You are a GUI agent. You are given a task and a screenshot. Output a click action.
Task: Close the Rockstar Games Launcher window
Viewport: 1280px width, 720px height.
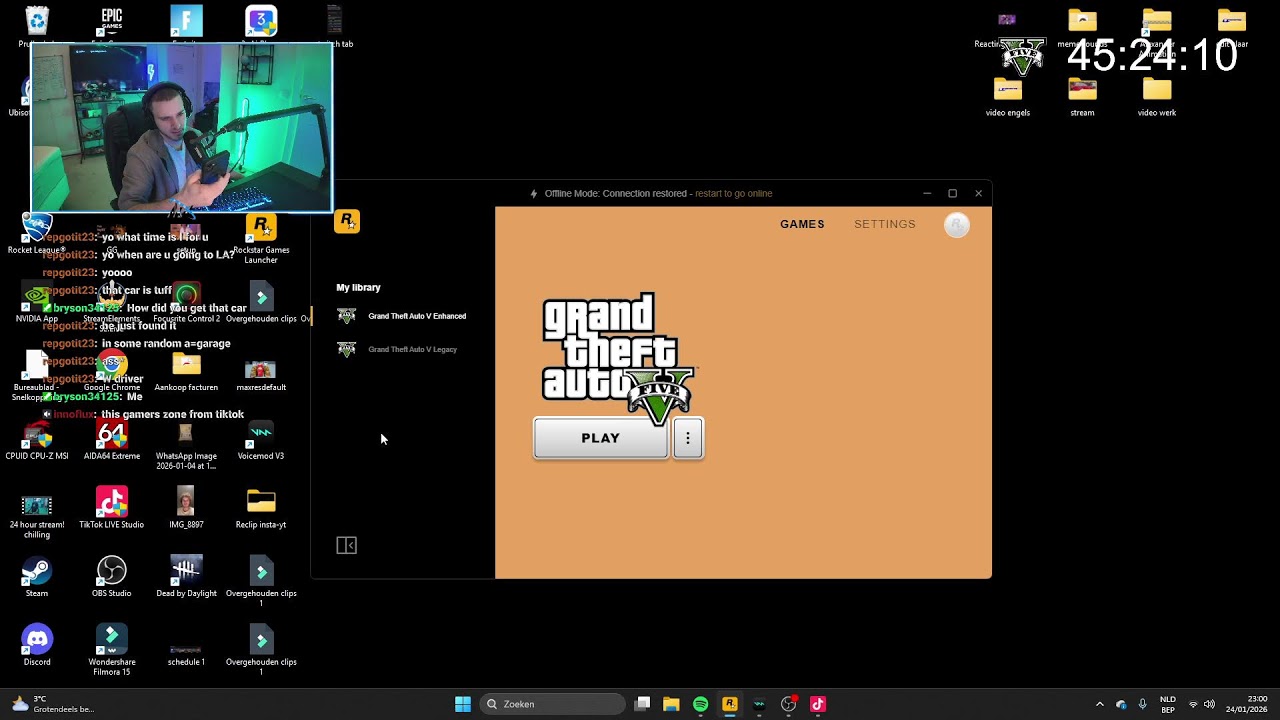(x=979, y=194)
